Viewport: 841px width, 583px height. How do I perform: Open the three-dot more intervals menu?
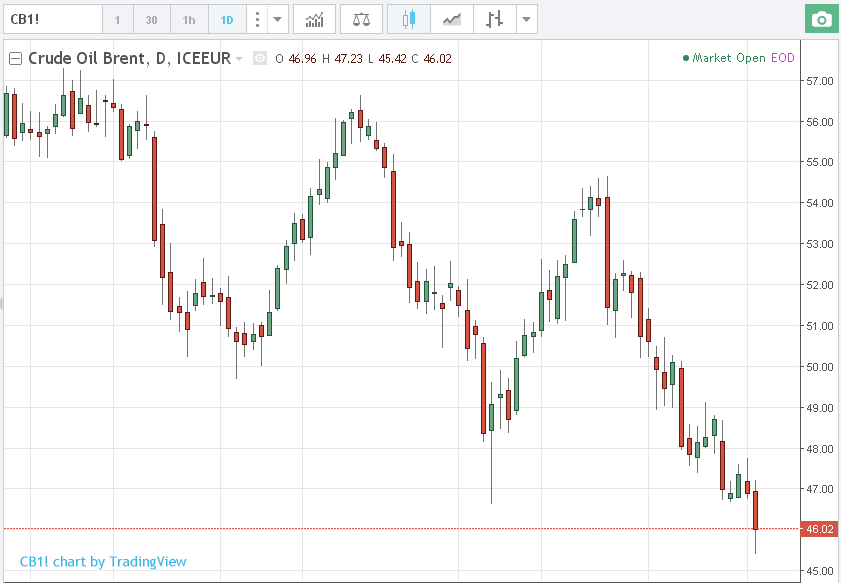(x=257, y=19)
